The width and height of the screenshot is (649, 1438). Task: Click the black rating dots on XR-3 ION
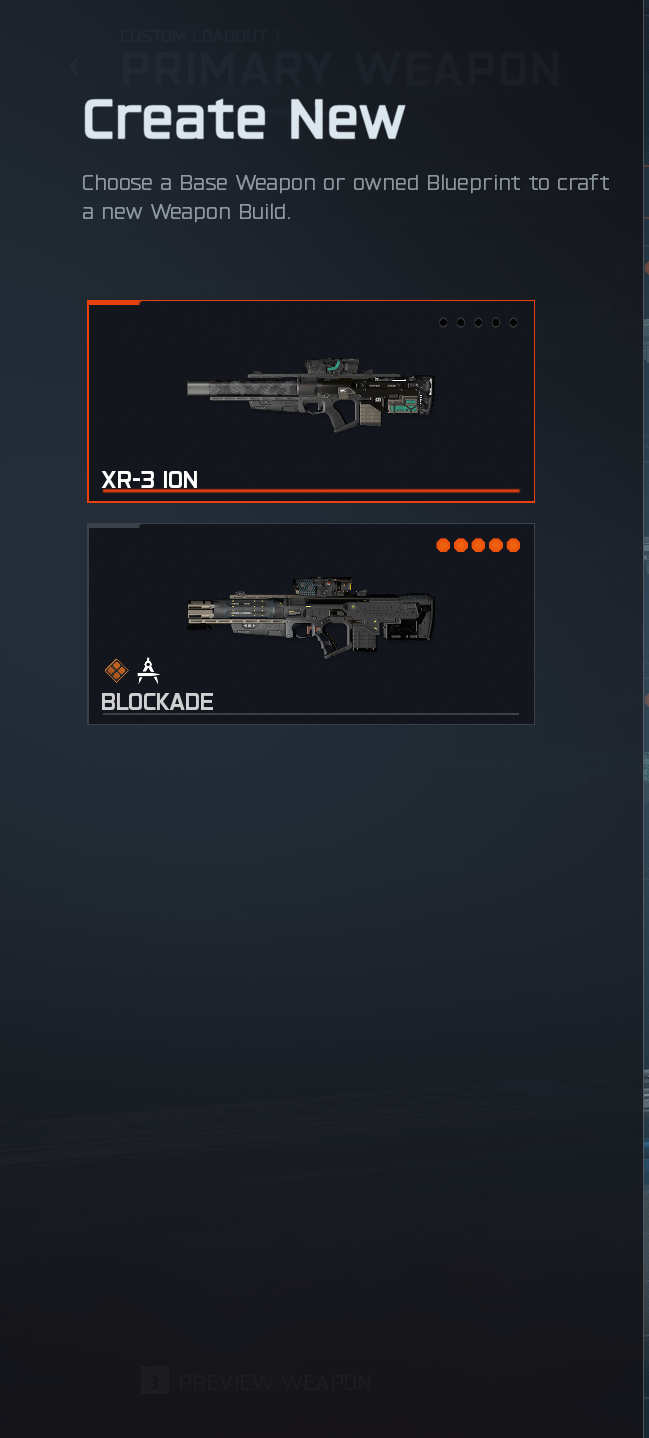pos(478,322)
